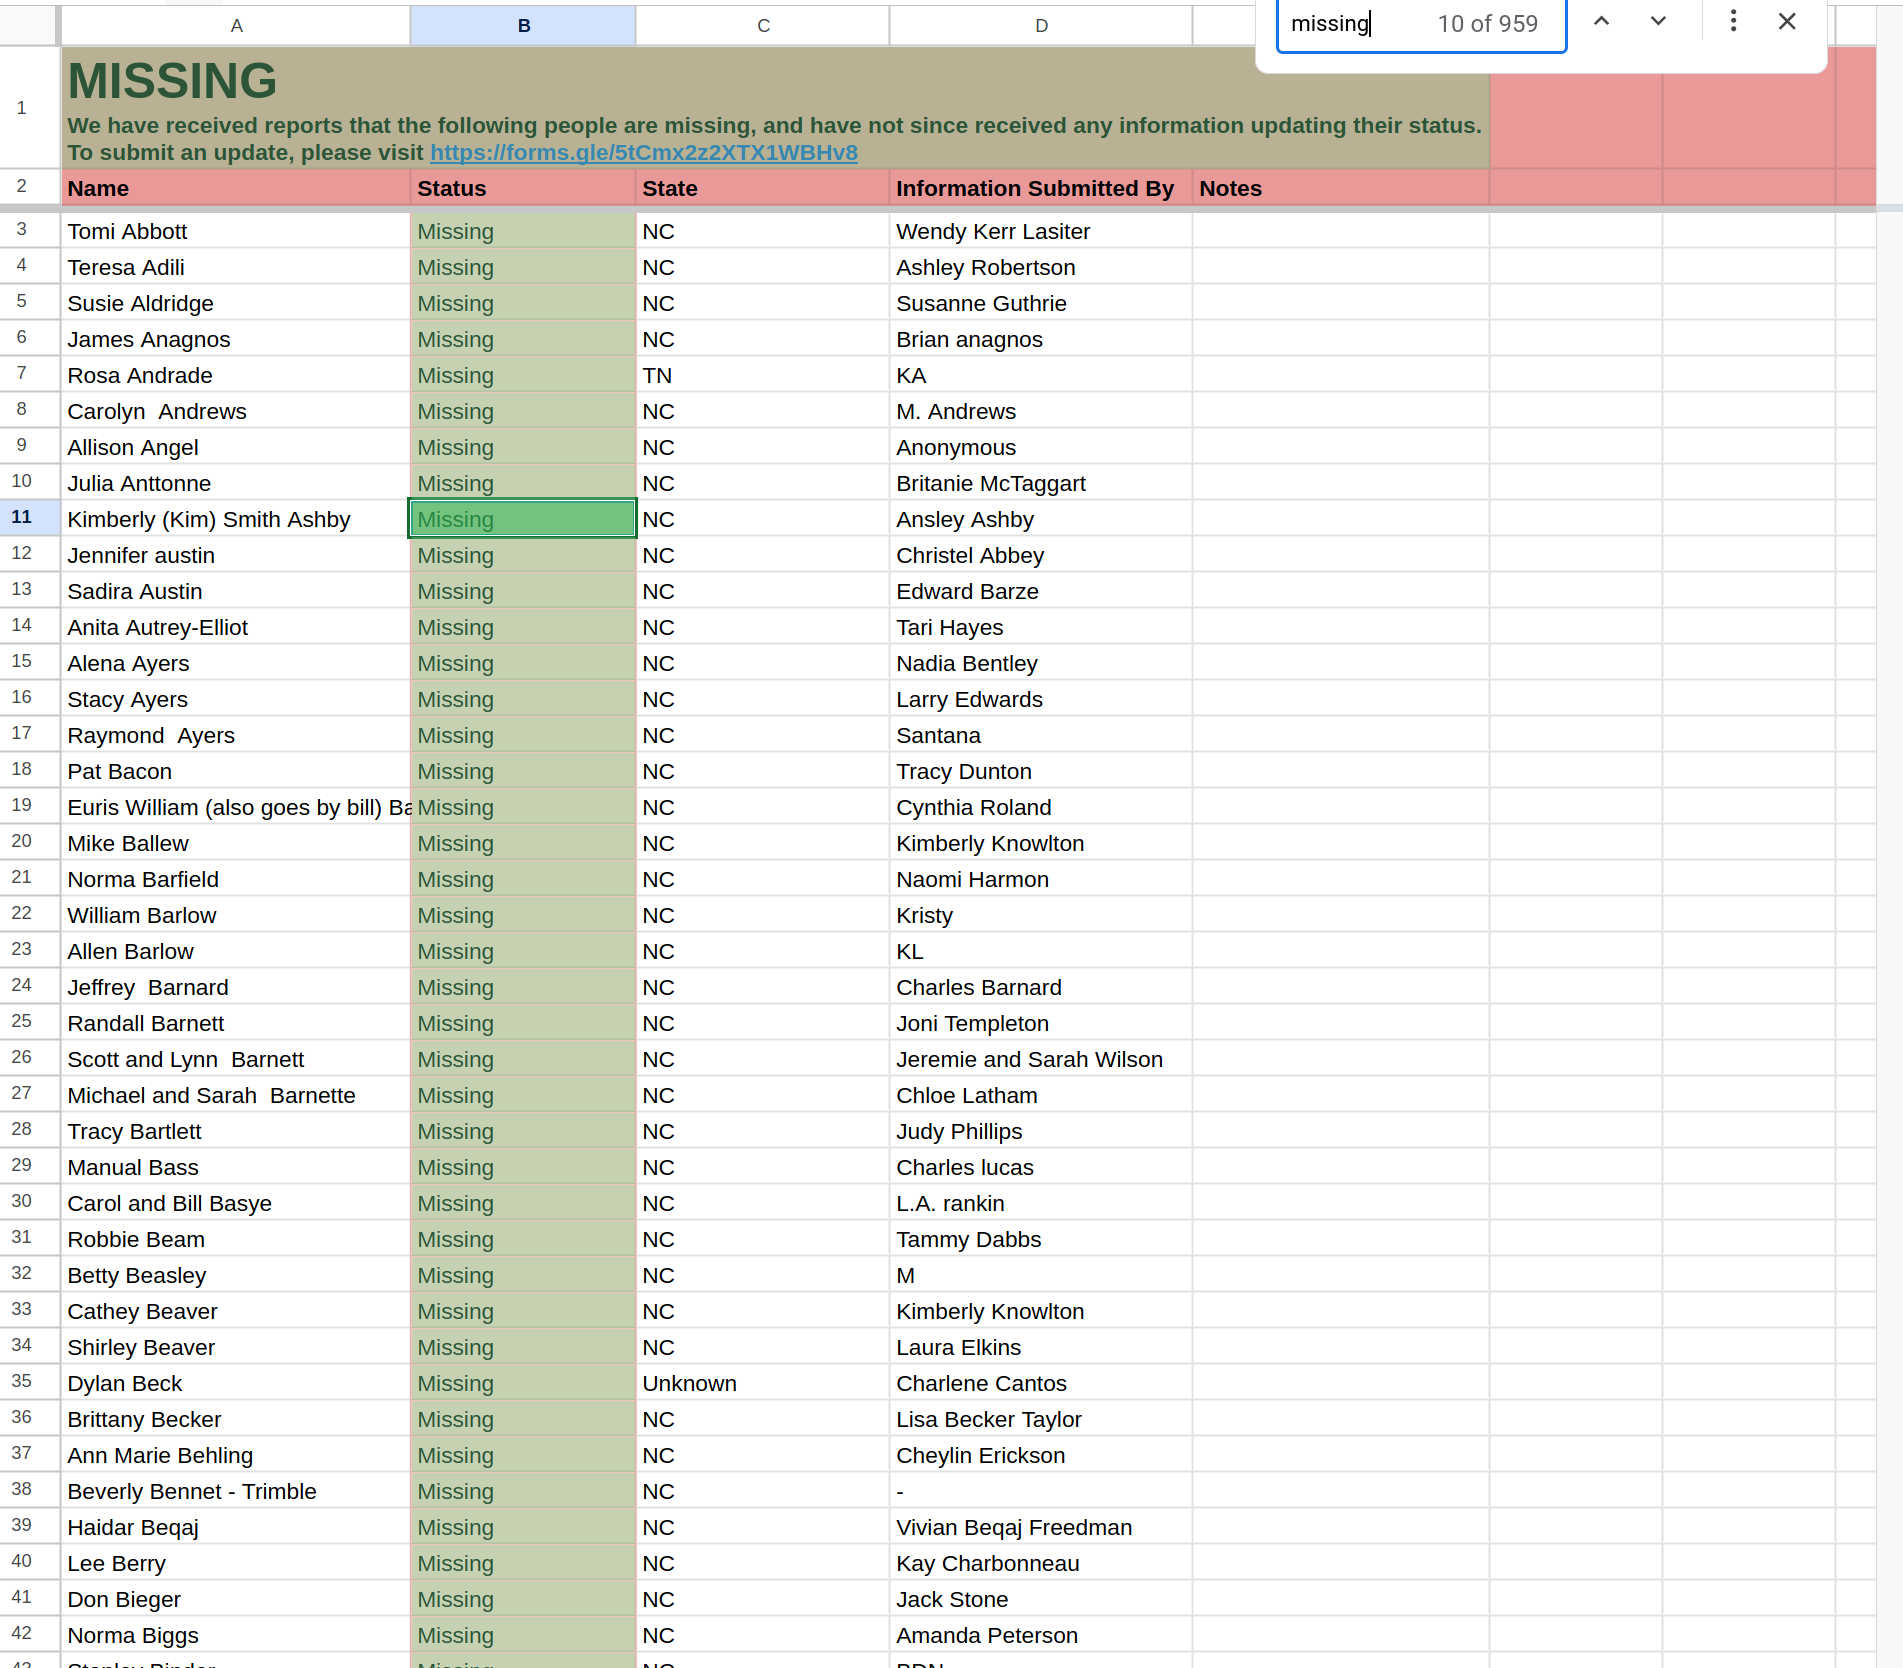The height and width of the screenshot is (1668, 1903).
Task: Select the 'Pat Bacon' cell
Action: (x=236, y=771)
